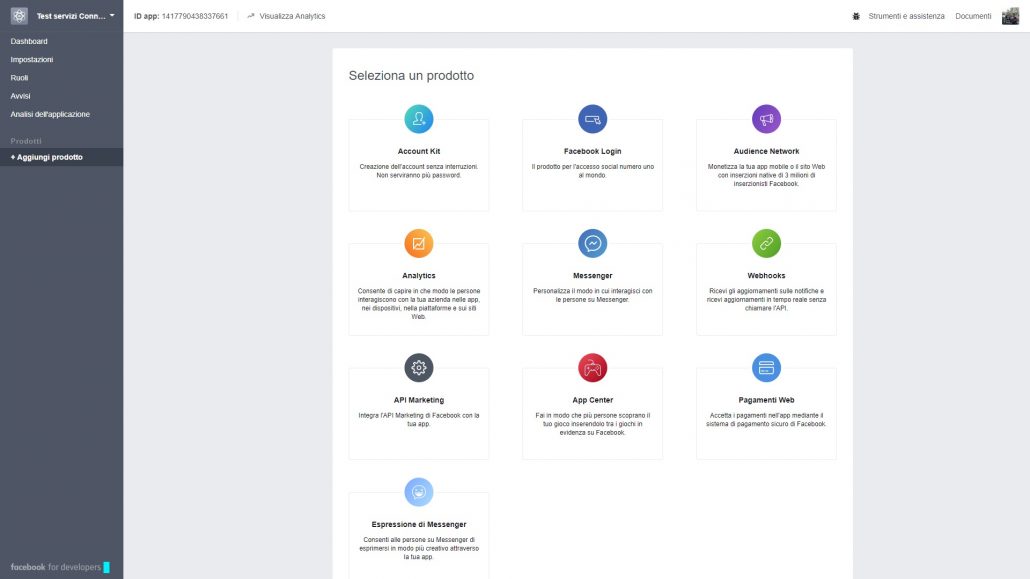Screen dimensions: 1030x579
Task: Click the orange Analytics chart icon
Action: [x=418, y=243]
